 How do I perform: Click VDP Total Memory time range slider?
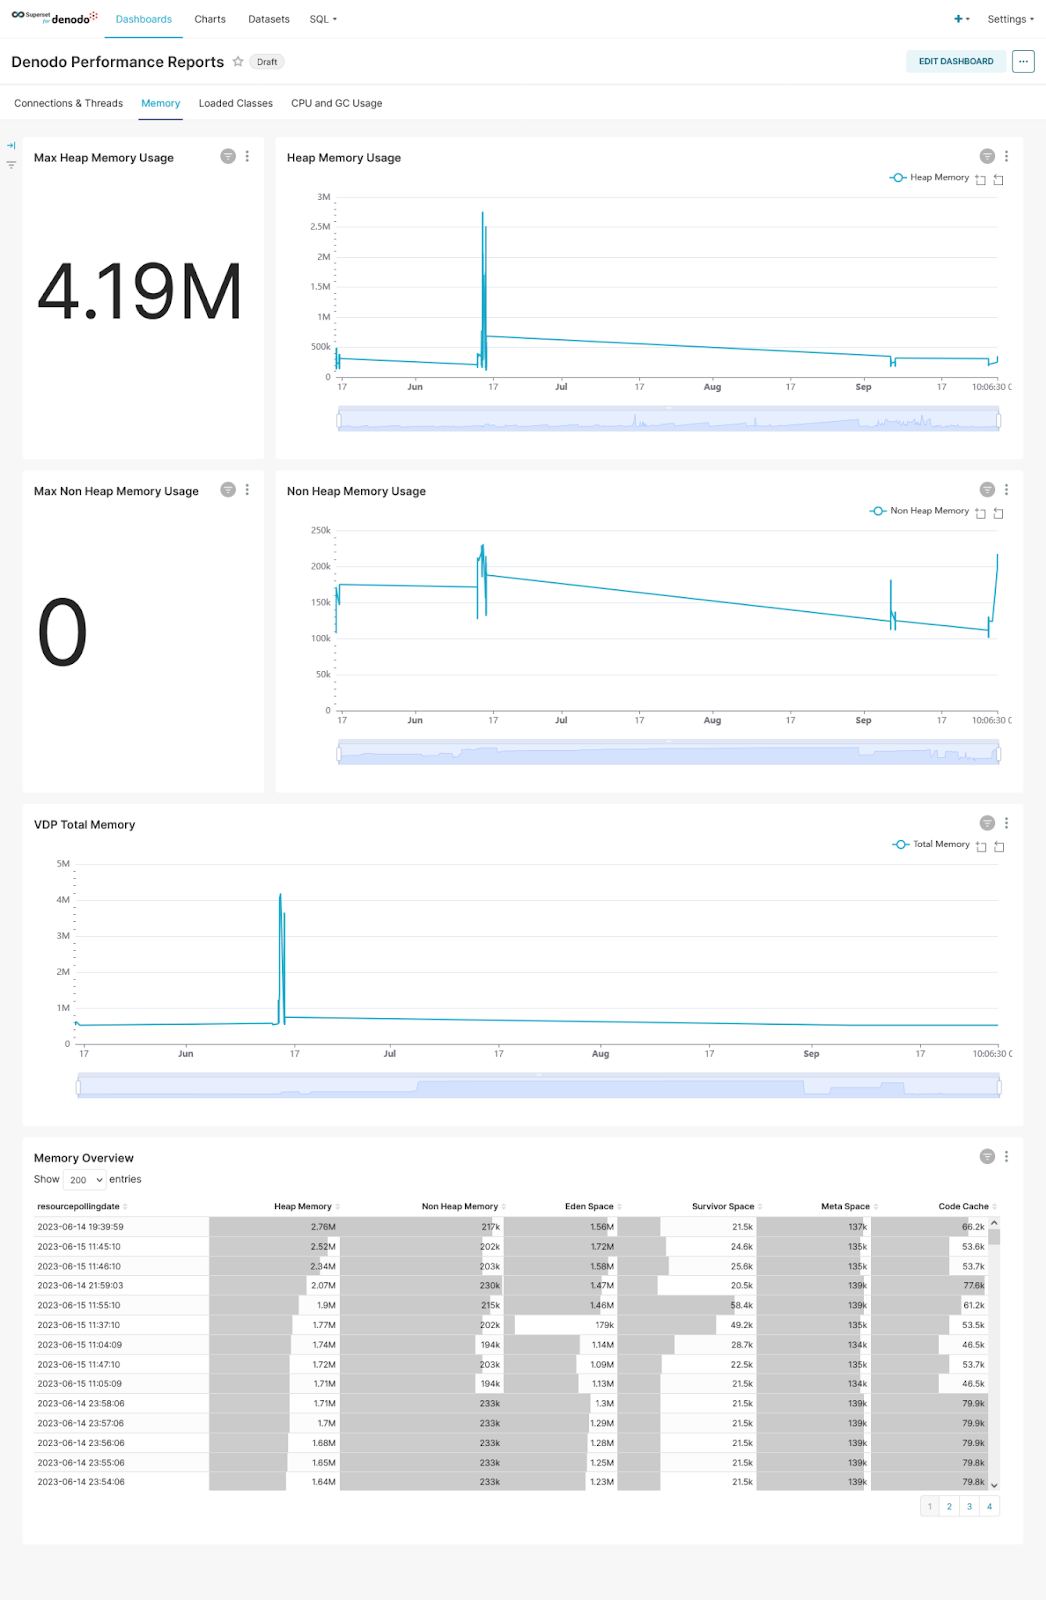538,1086
